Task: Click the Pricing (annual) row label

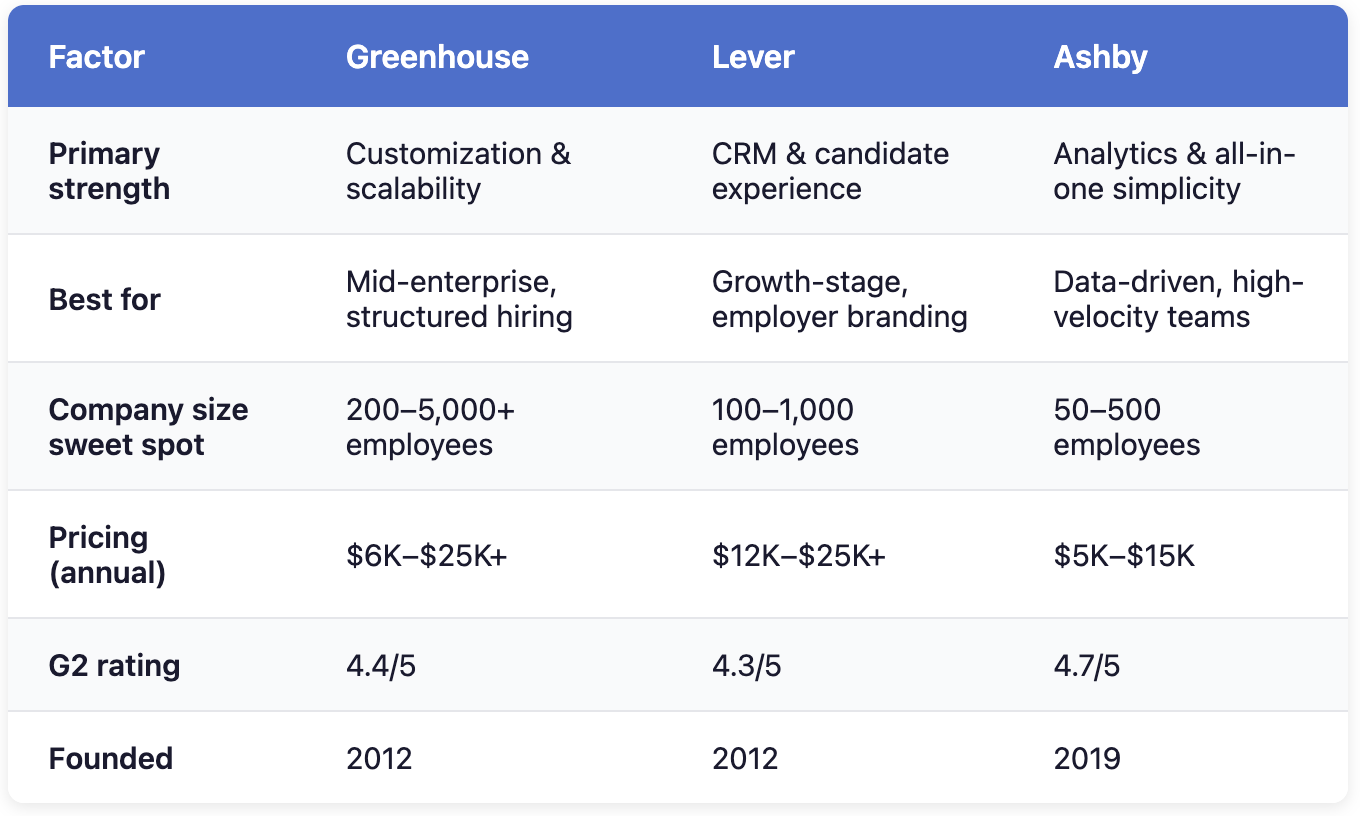Action: [107, 555]
